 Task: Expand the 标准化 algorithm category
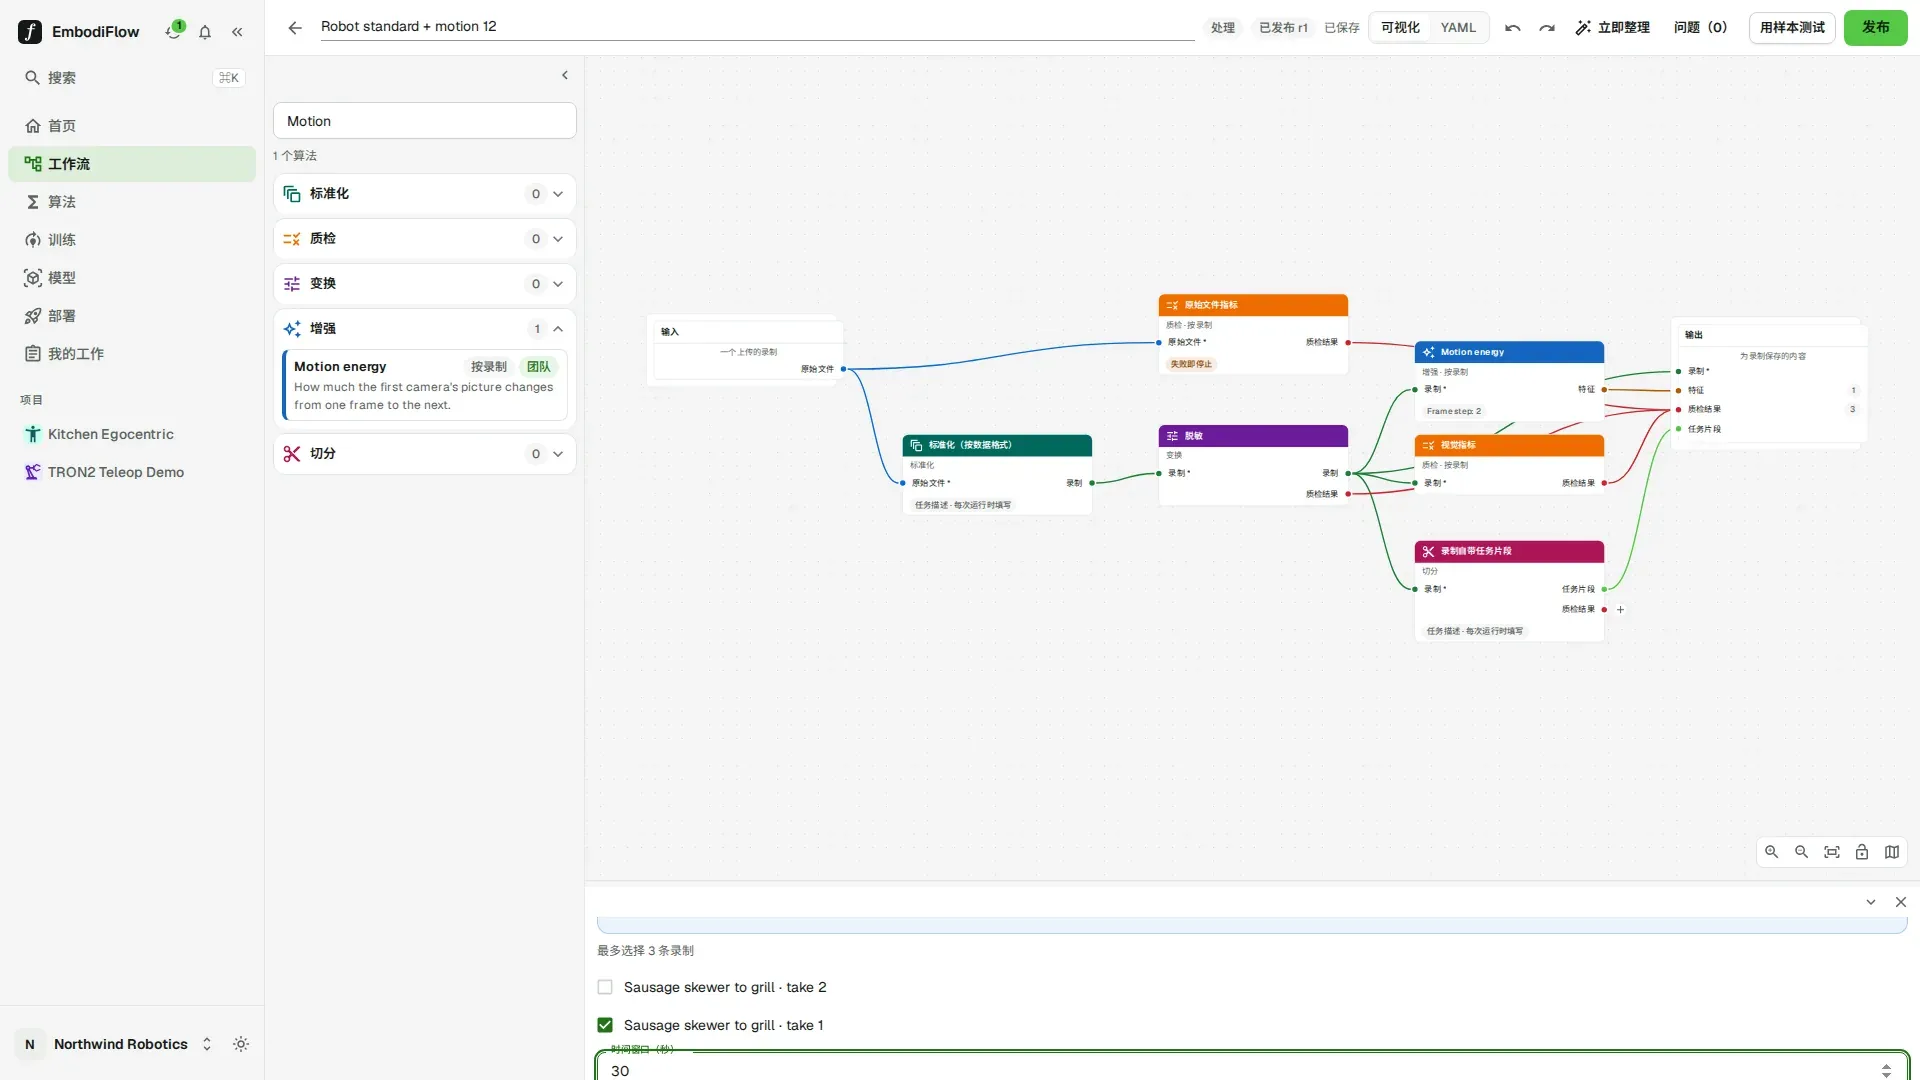click(x=424, y=194)
